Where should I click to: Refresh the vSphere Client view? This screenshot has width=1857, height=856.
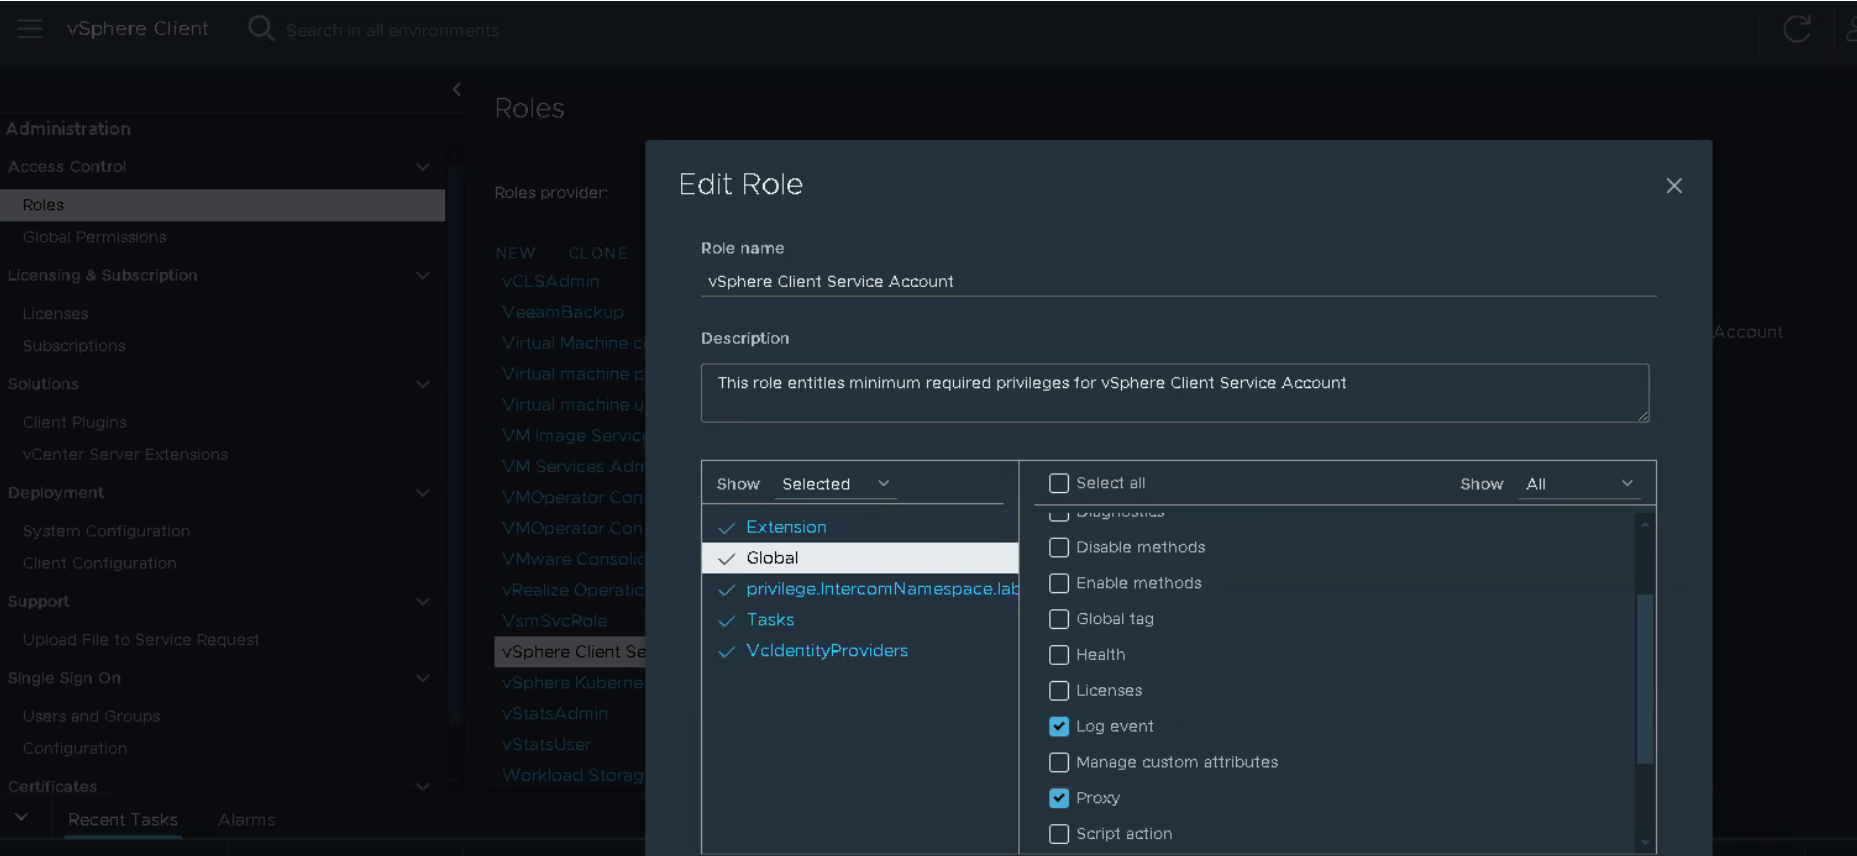tap(1797, 29)
